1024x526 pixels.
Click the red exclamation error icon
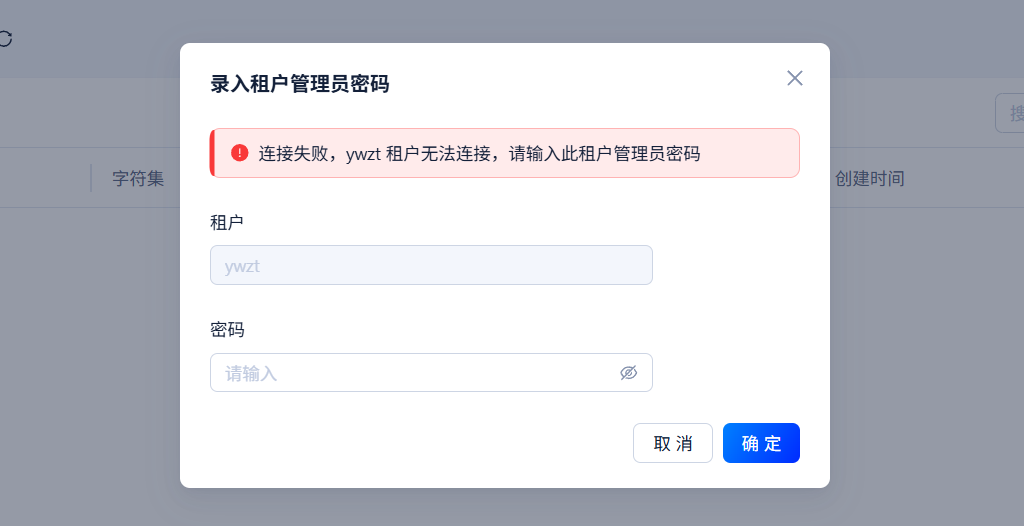[x=240, y=153]
